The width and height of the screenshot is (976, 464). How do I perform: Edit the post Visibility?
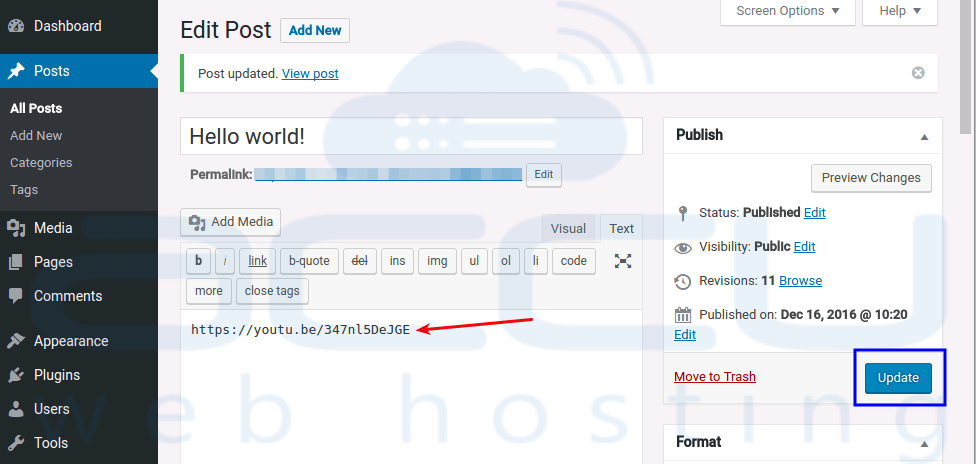pyautogui.click(x=804, y=247)
